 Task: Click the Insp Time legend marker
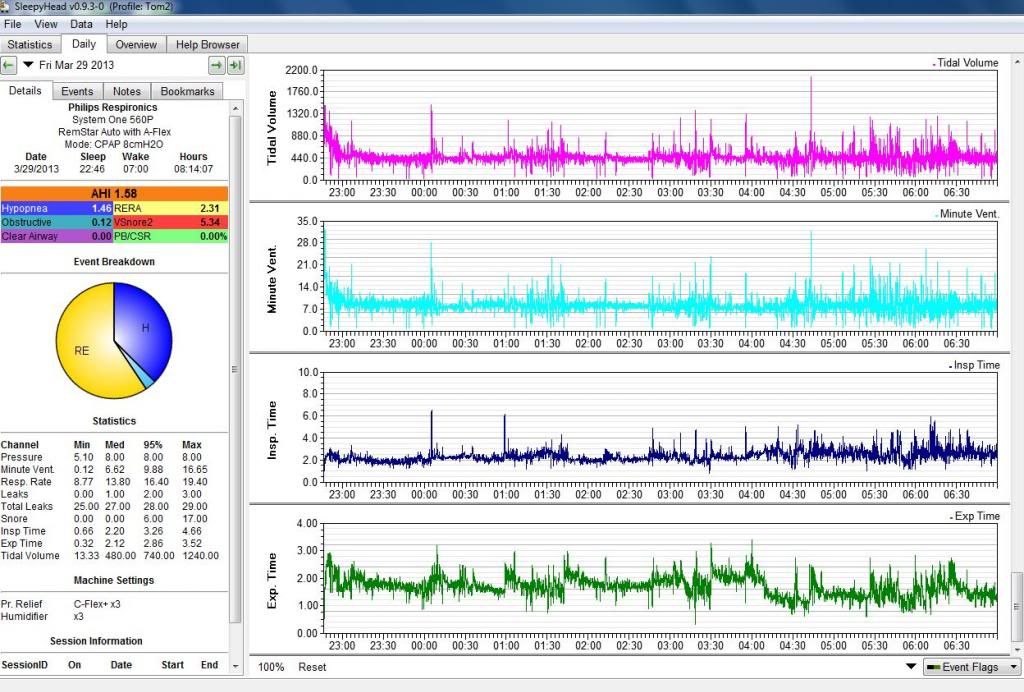(x=950, y=366)
